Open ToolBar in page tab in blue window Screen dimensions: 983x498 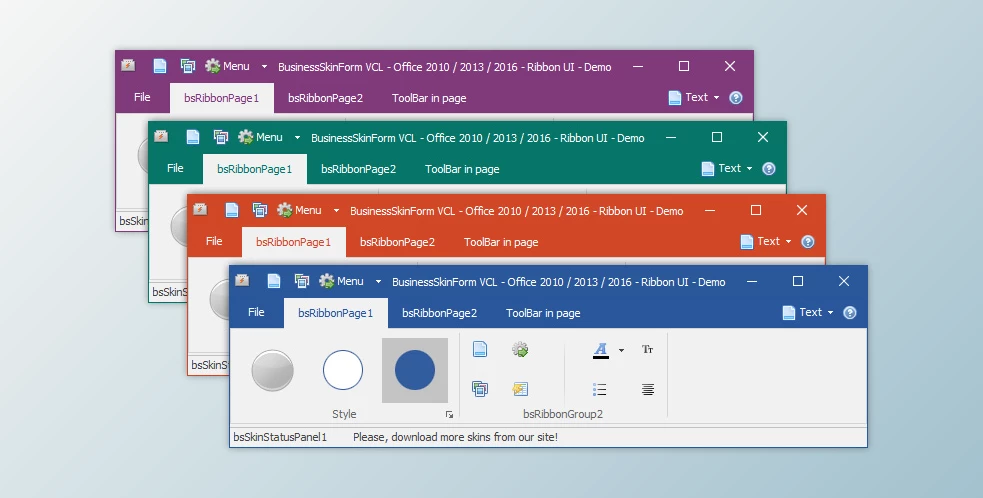543,313
